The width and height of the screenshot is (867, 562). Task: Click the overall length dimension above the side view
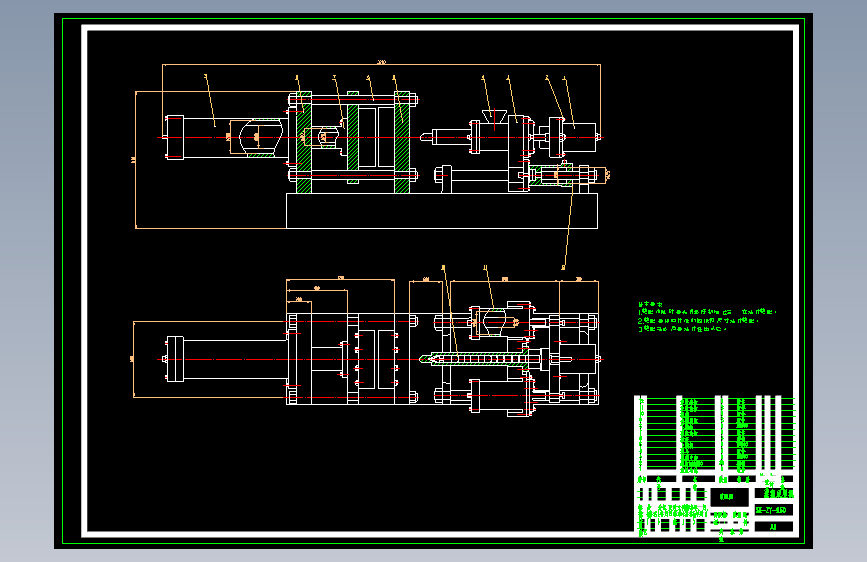382,64
